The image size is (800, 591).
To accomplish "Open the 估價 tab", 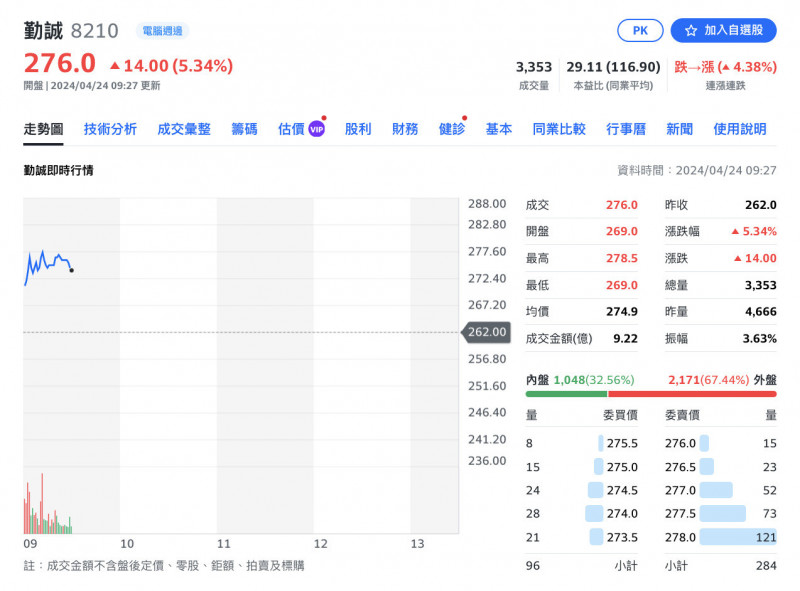I will pos(291,129).
